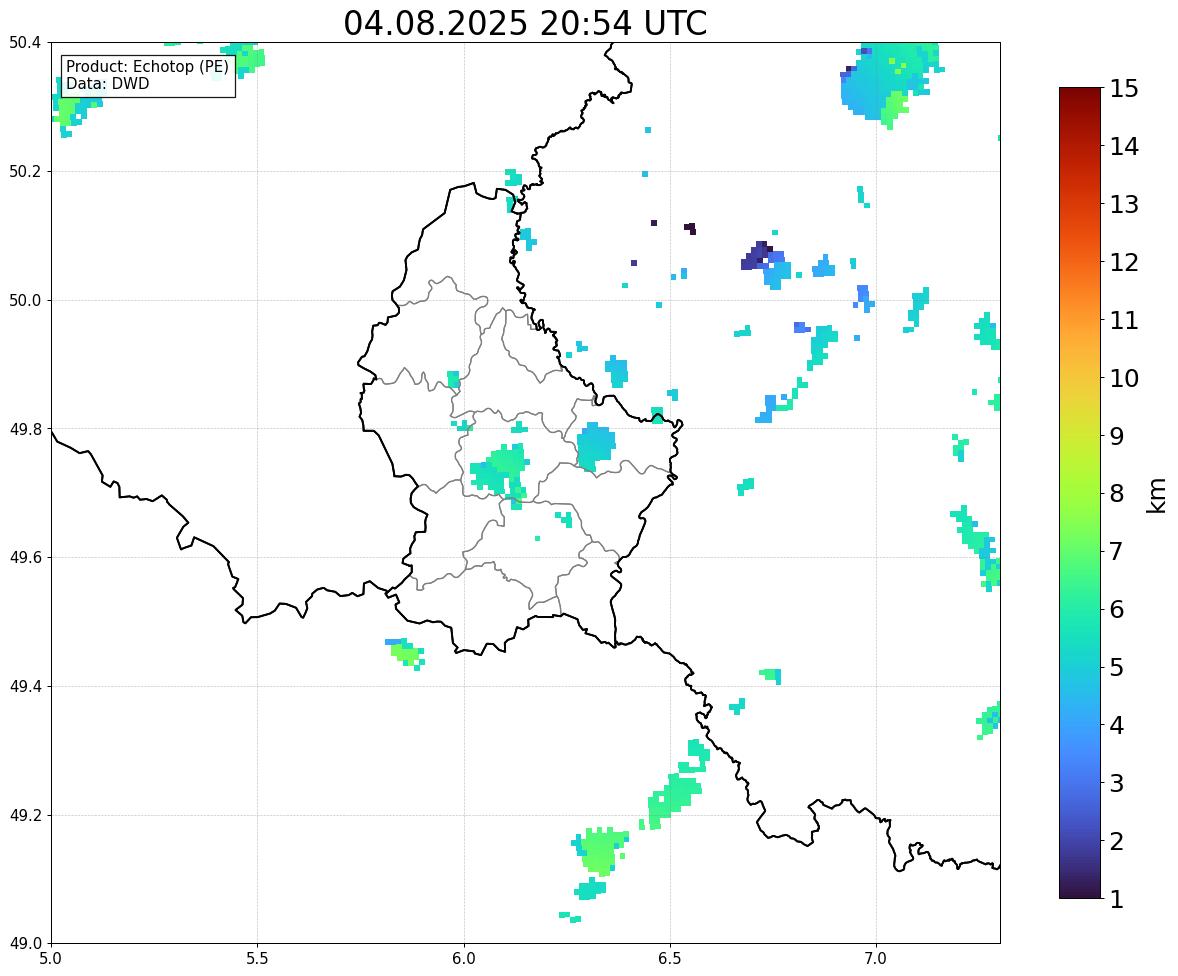Pick colorbar tick value 15

[x=1124, y=89]
